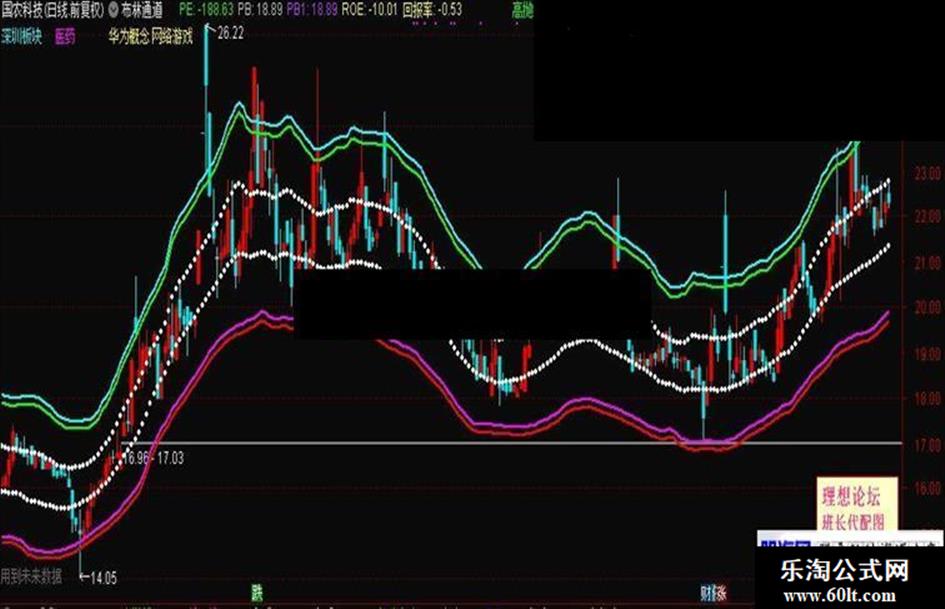Click the 16.00 price axis label
This screenshot has height=609, width=945.
point(927,488)
